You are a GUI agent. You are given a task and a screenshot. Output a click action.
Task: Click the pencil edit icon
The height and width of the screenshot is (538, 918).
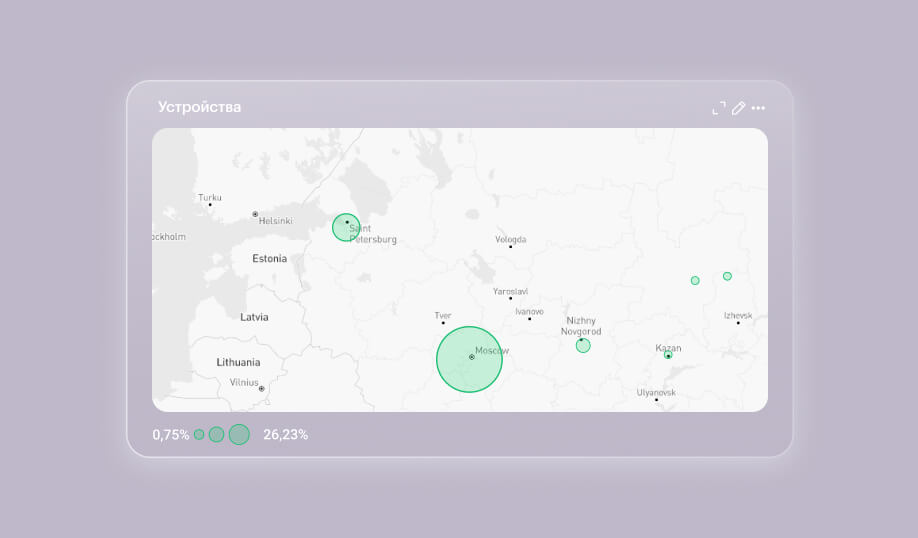click(739, 108)
